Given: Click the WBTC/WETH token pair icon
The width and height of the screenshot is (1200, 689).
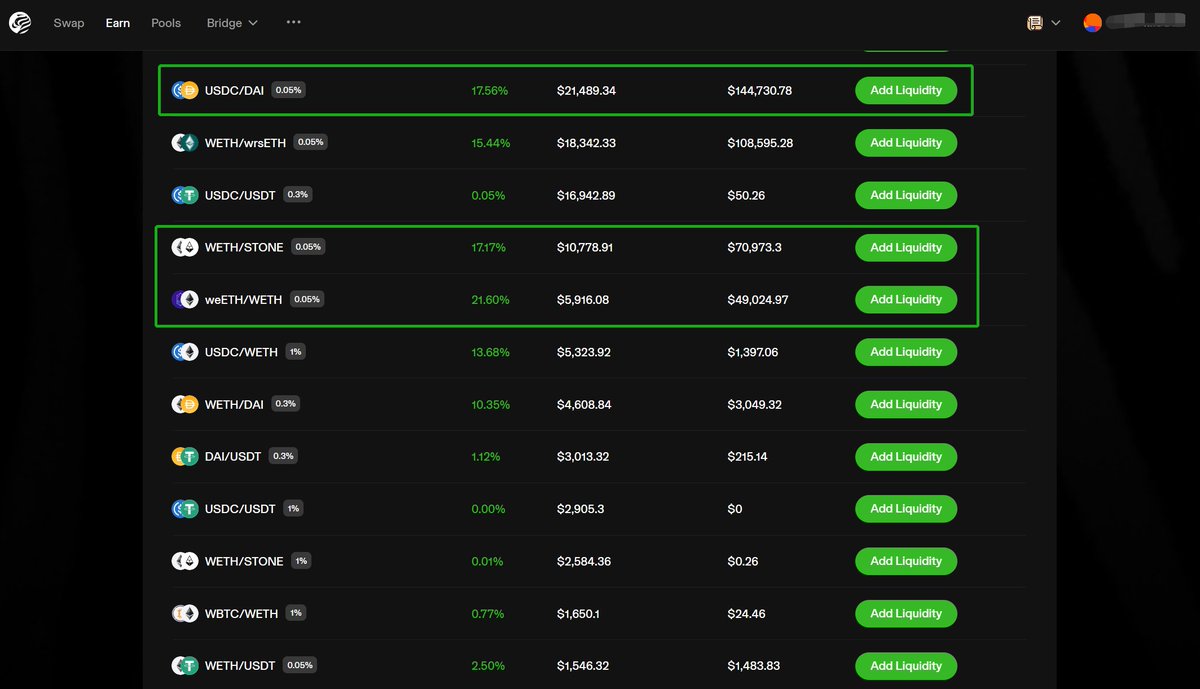Looking at the screenshot, I should (x=185, y=613).
